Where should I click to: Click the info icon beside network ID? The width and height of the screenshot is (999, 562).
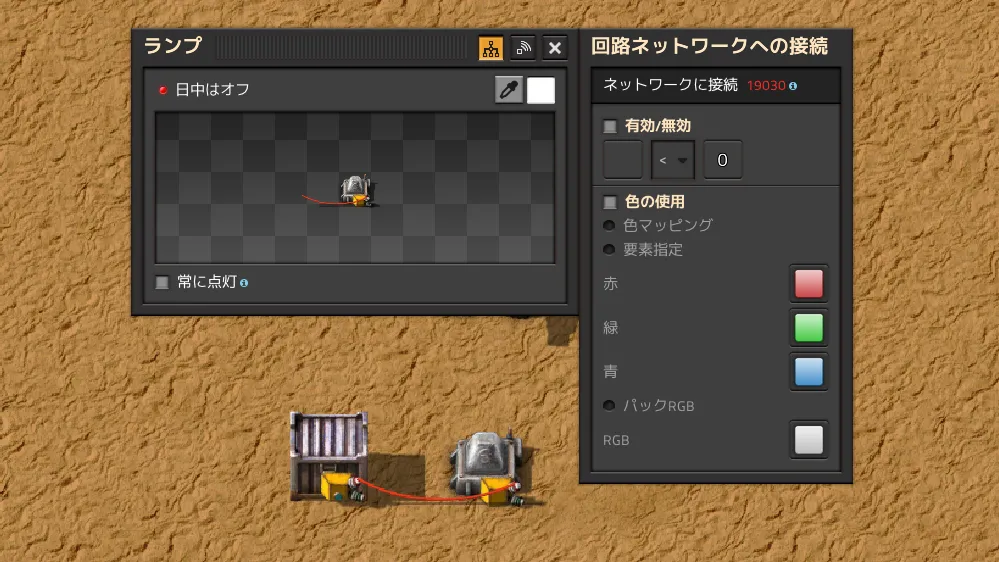pyautogui.click(x=793, y=86)
